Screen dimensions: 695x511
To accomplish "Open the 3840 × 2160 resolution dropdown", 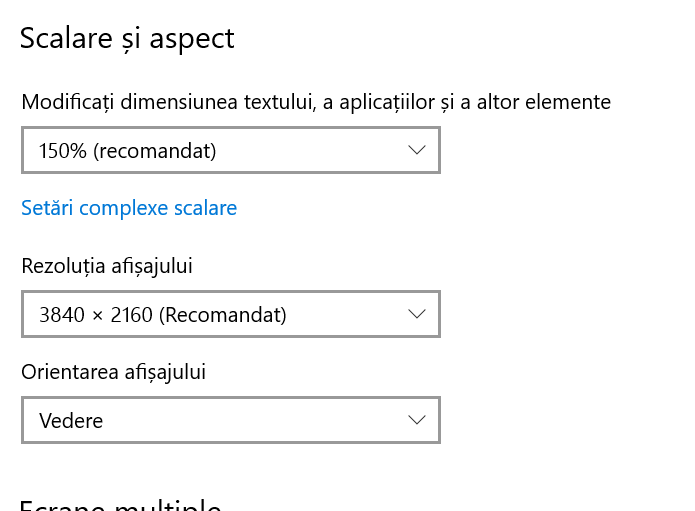I will pos(230,315).
